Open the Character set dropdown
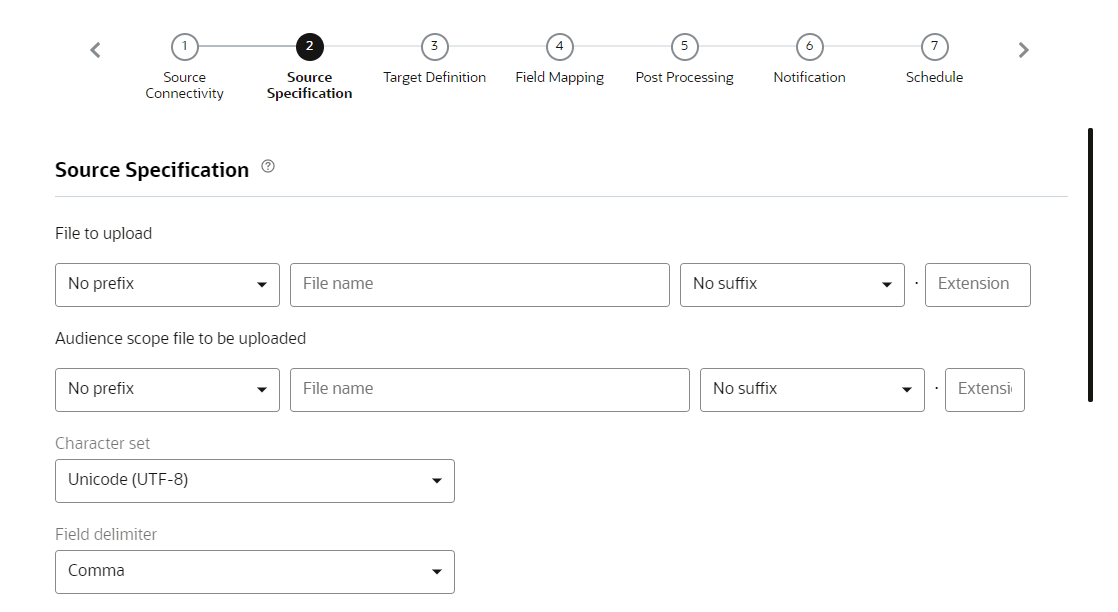Screen dimensions: 1118x612 (x=255, y=481)
